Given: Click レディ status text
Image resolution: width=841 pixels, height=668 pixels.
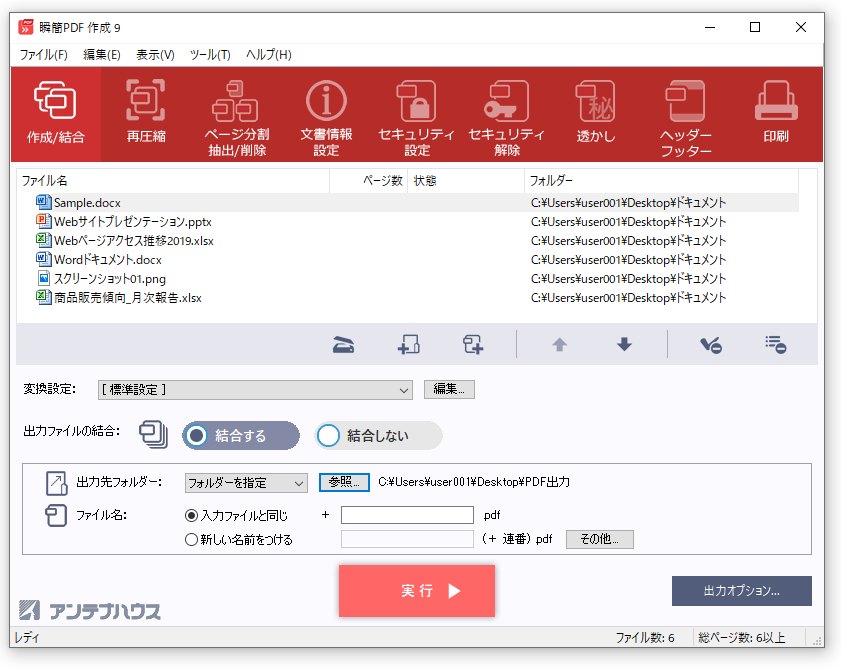Looking at the screenshot, I should (27, 637).
